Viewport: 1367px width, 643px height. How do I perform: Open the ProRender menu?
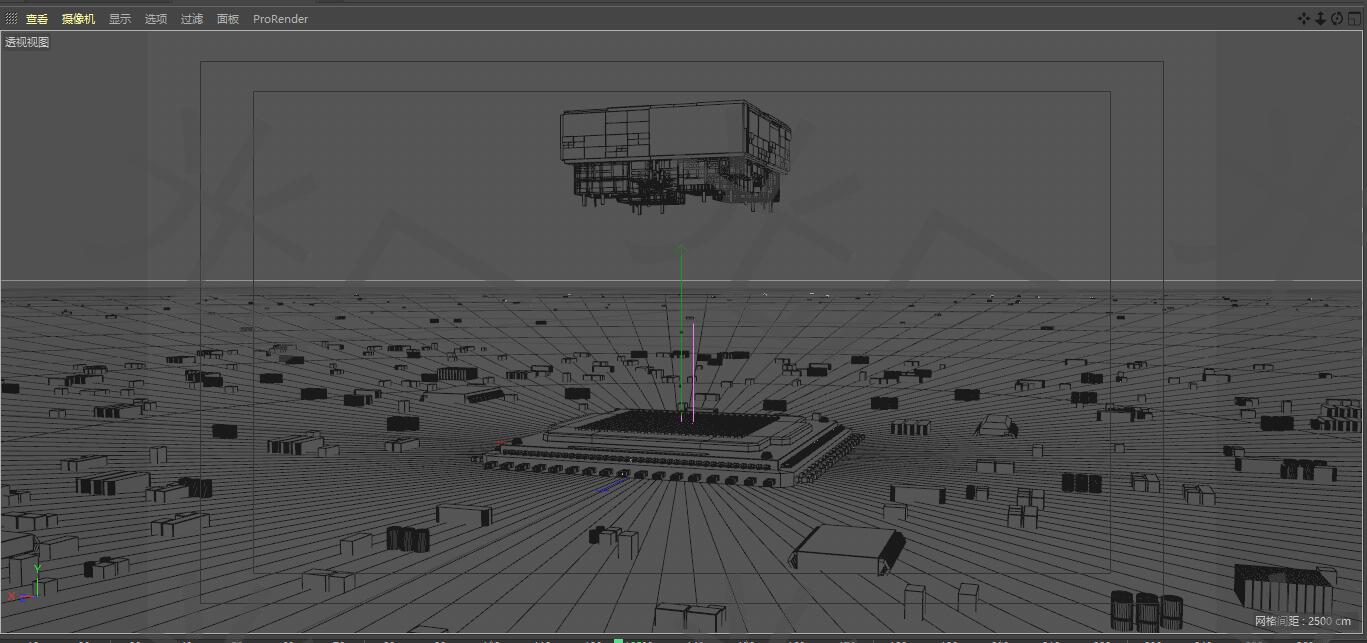click(x=280, y=18)
